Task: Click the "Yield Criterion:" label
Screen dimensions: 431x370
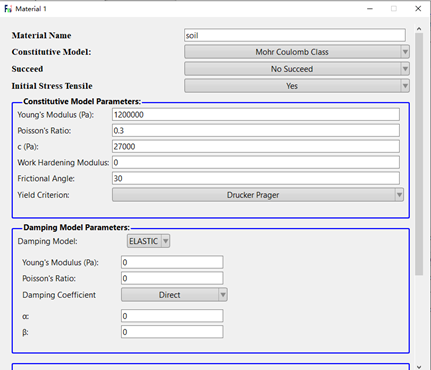Action: point(43,195)
